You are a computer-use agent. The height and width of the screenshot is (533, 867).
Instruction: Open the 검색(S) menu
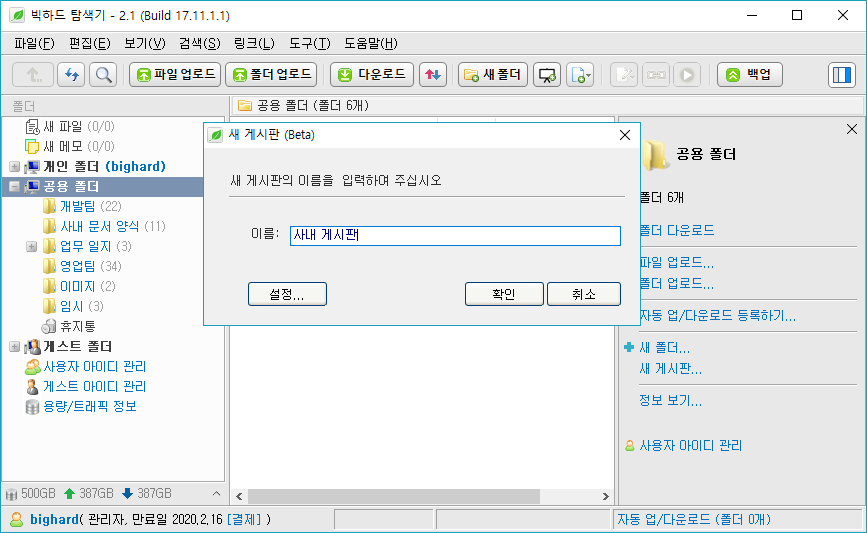coord(200,43)
